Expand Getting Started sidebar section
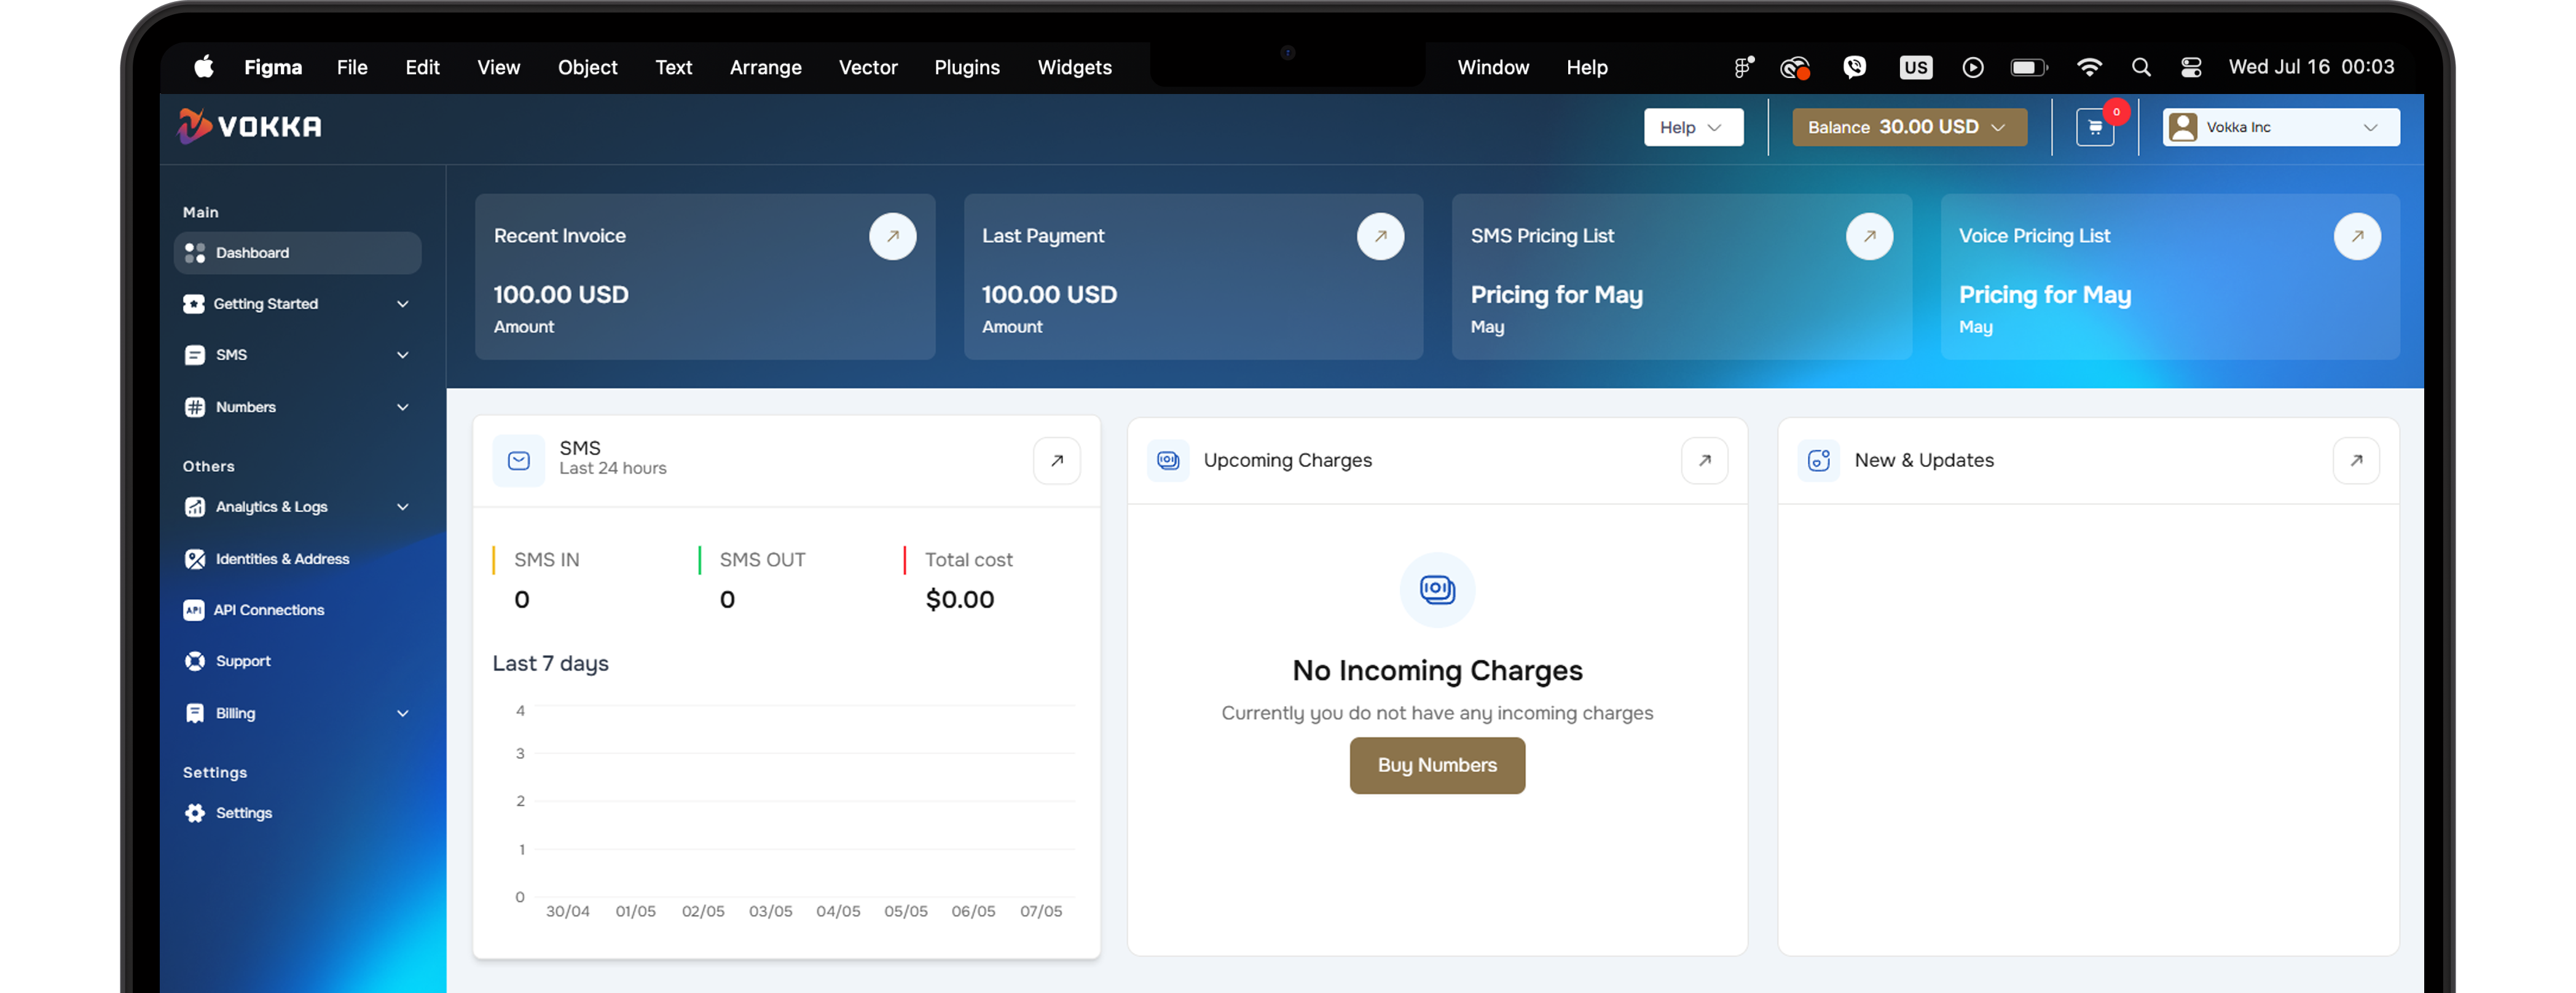Viewport: 2576px width, 993px height. coord(297,304)
